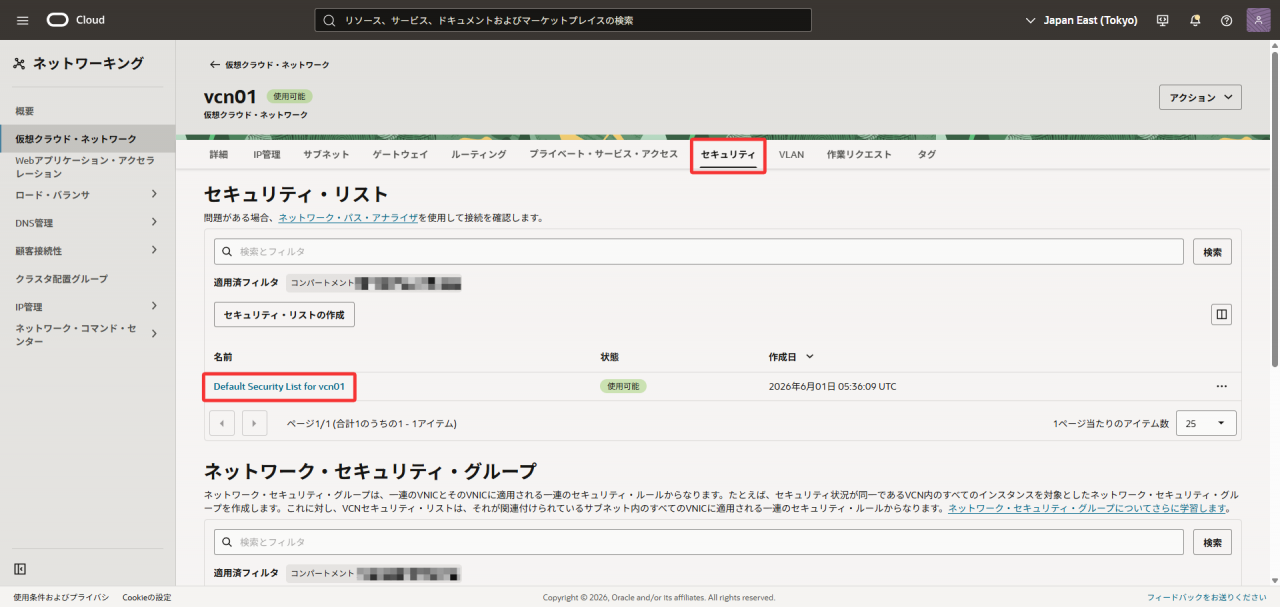Switch to the サブネット tab
Screen dimensions: 1280x607
(326, 155)
